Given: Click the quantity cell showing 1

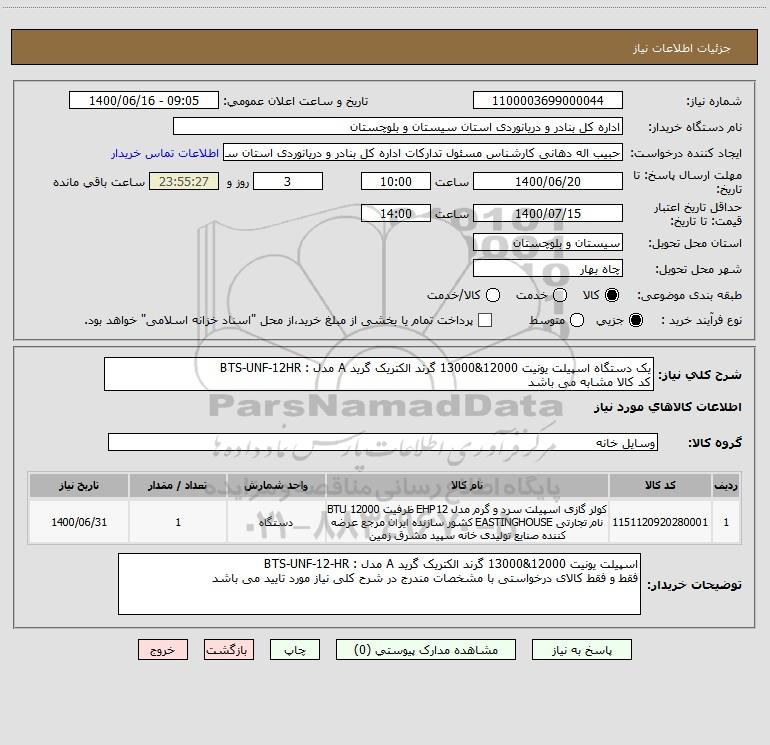Looking at the screenshot, I should [178, 522].
